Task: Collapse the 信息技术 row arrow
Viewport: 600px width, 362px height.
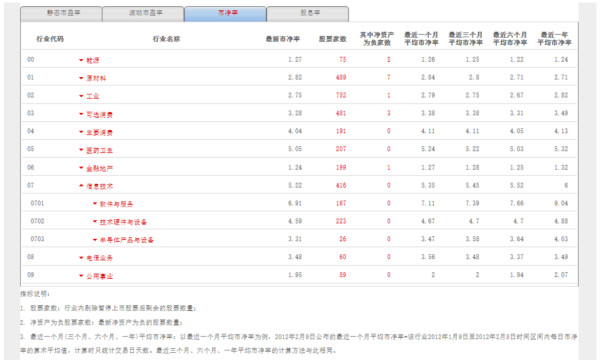Action: pyautogui.click(x=81, y=186)
